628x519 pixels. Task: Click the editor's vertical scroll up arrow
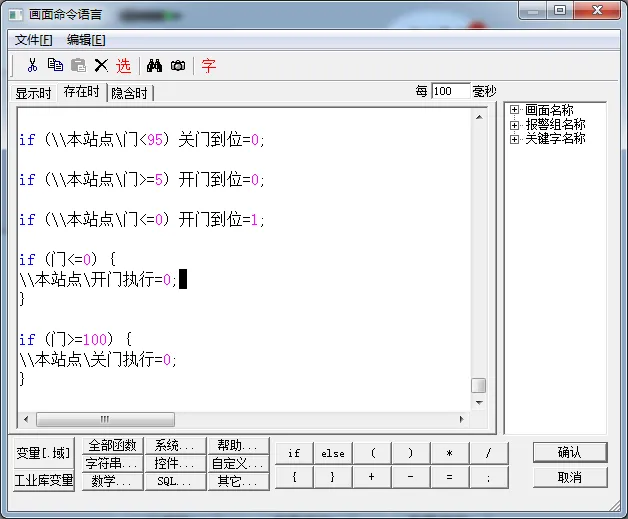pyautogui.click(x=479, y=117)
